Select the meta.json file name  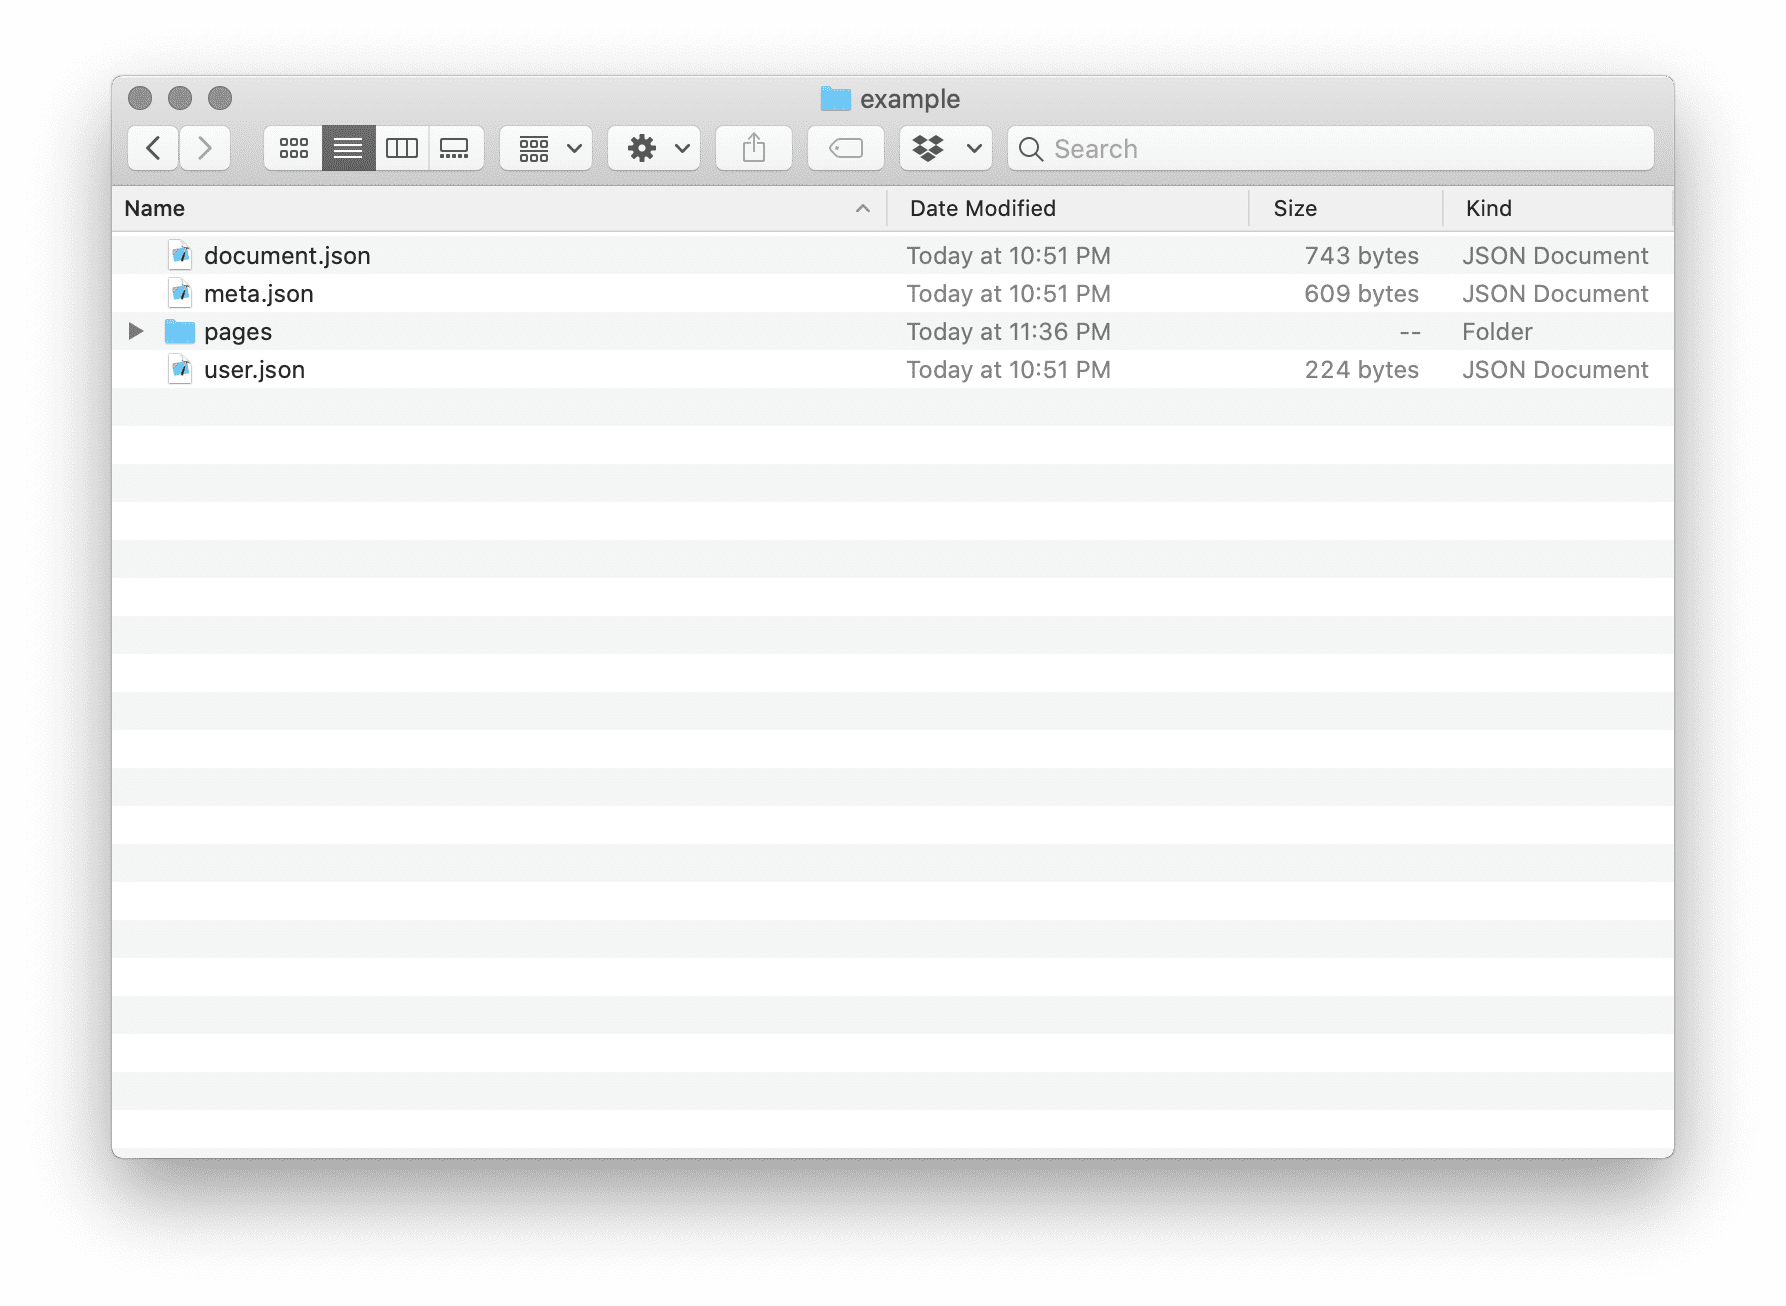click(258, 293)
